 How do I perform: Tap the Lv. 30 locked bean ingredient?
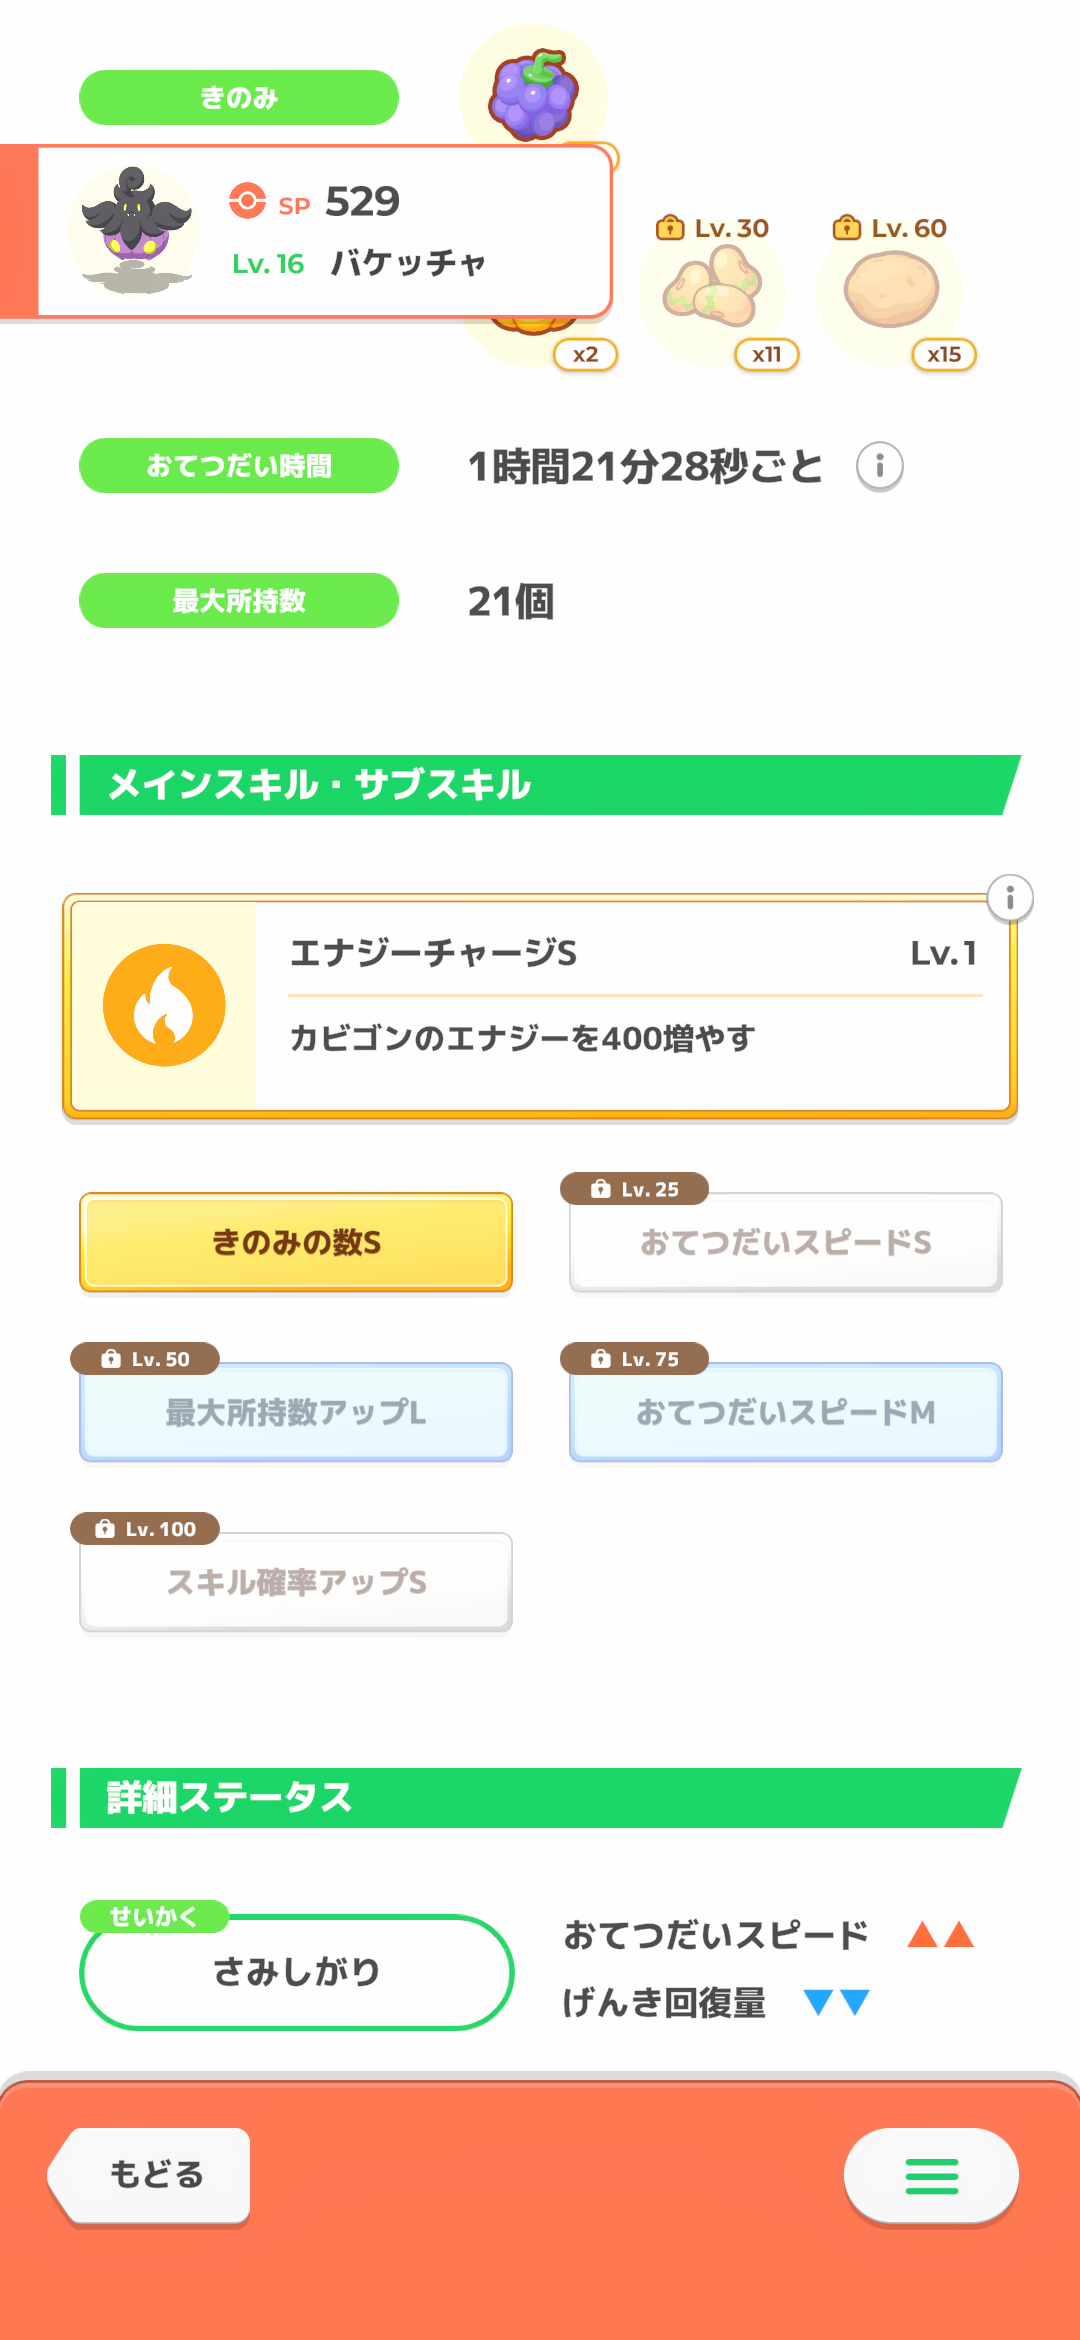click(x=713, y=292)
